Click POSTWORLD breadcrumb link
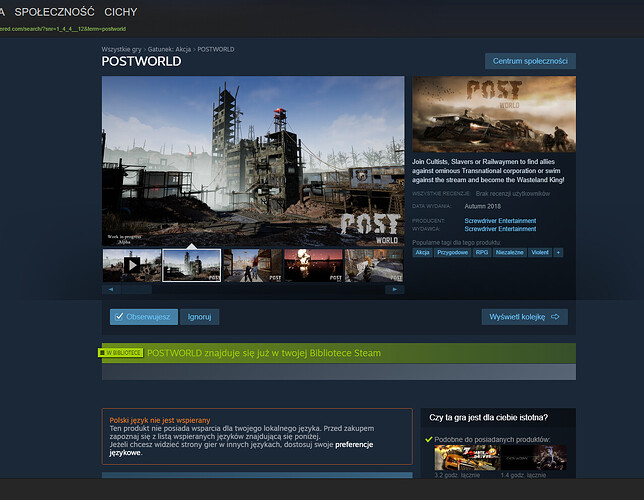 tap(216, 49)
